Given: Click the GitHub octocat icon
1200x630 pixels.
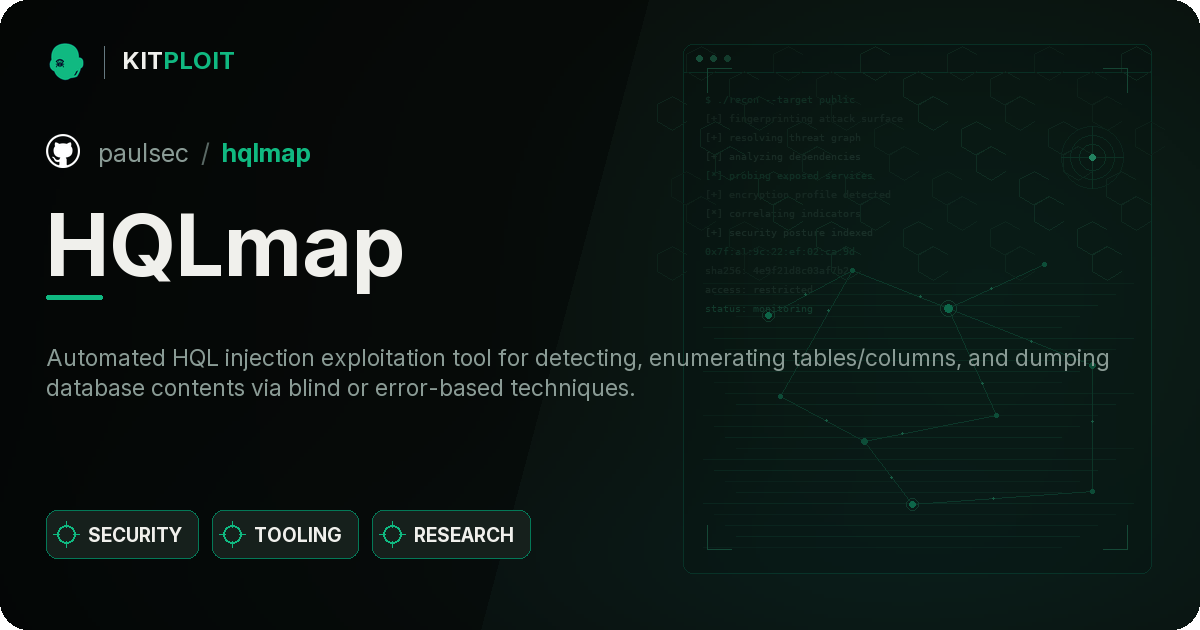Looking at the screenshot, I should click(63, 152).
